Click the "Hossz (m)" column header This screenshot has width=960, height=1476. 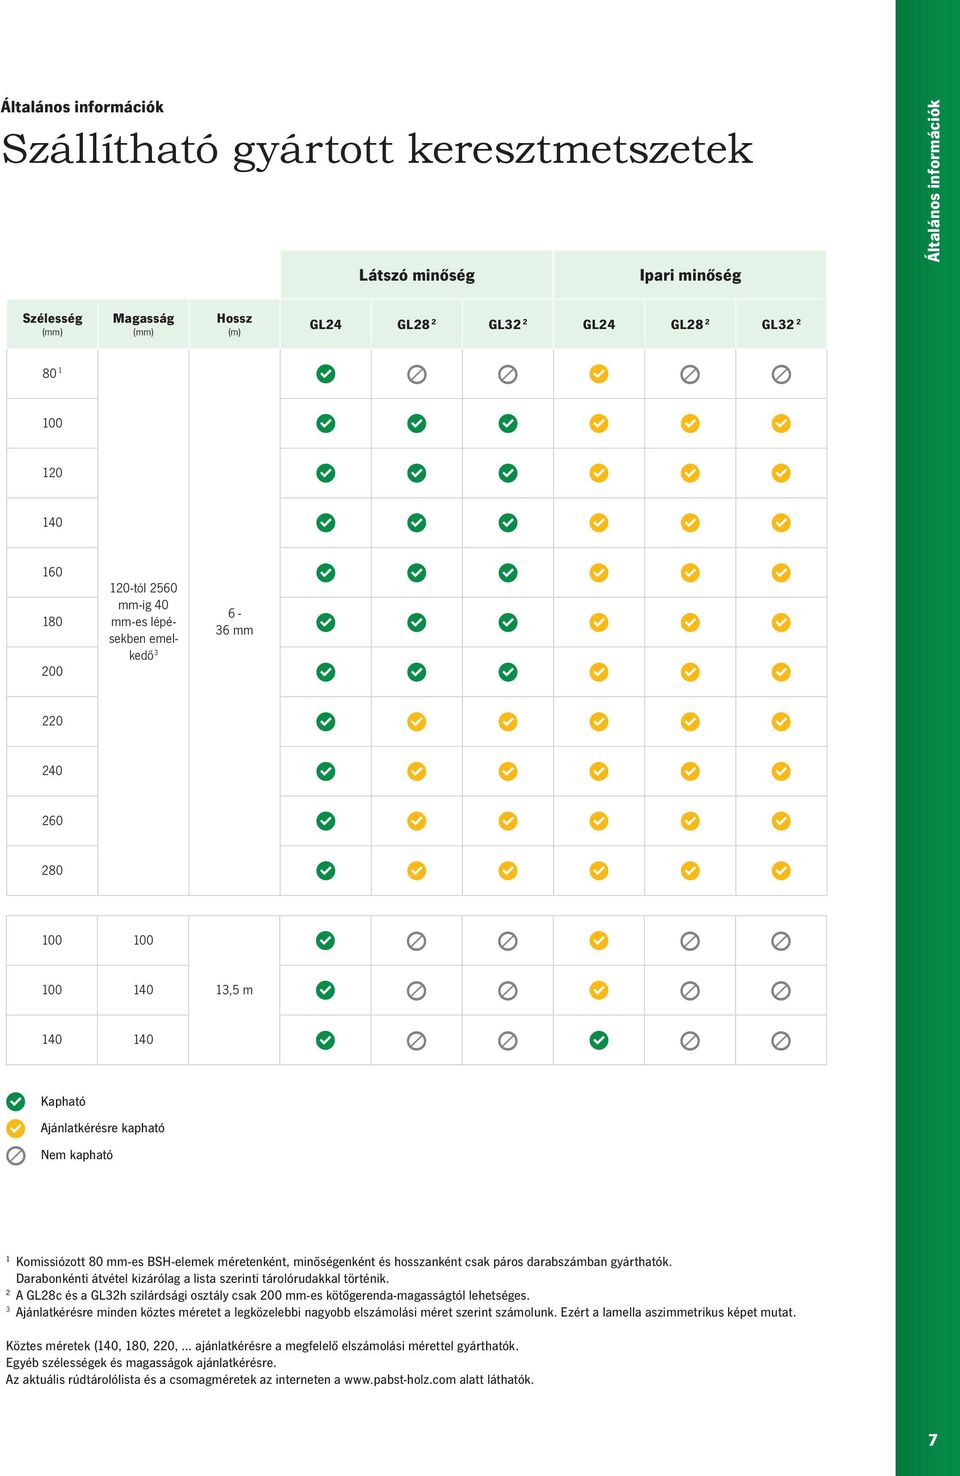234,324
